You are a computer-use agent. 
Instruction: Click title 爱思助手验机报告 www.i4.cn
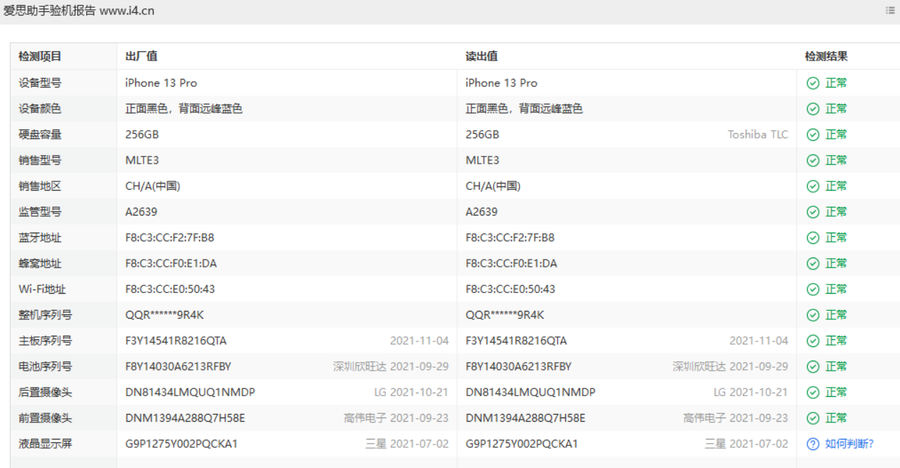(79, 10)
